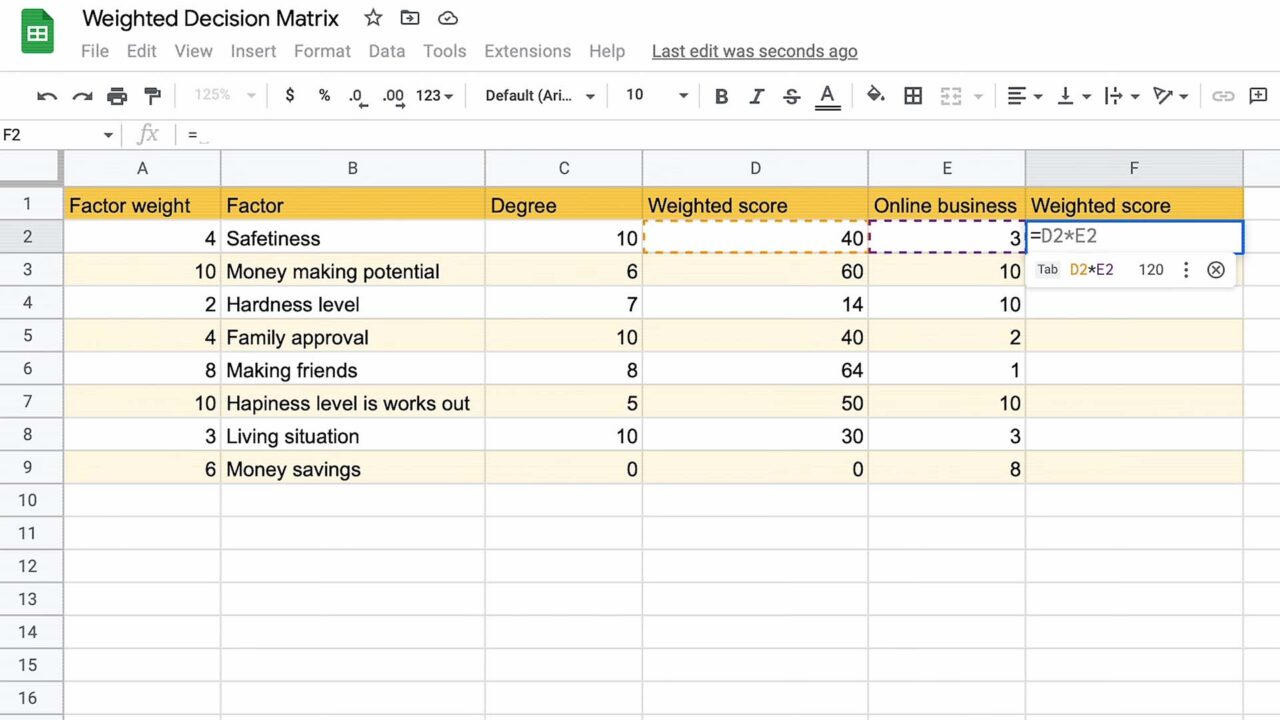The height and width of the screenshot is (720, 1280).
Task: Click the Last edit was seconds ago link
Action: pos(754,51)
